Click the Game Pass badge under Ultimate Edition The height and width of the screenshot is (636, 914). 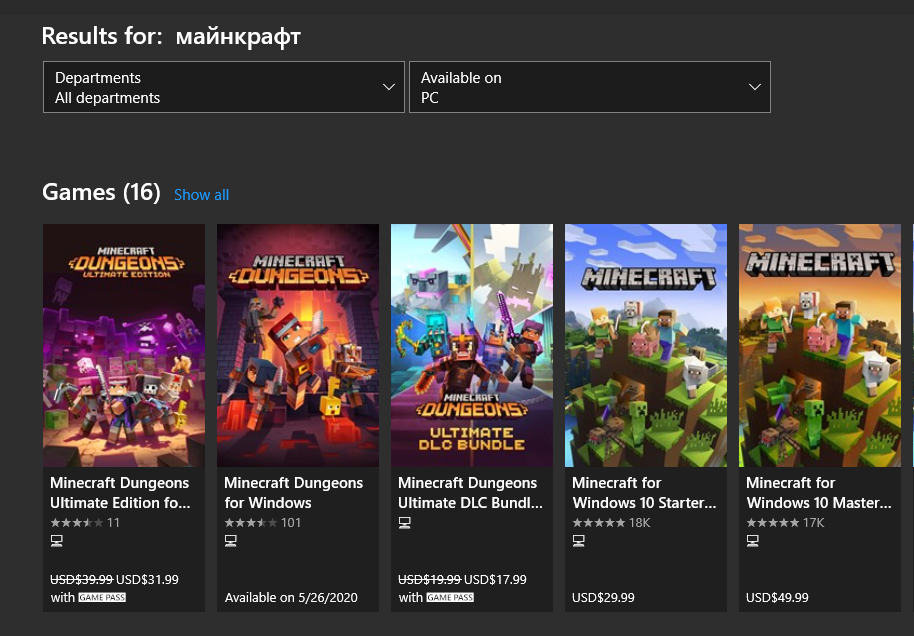click(102, 598)
